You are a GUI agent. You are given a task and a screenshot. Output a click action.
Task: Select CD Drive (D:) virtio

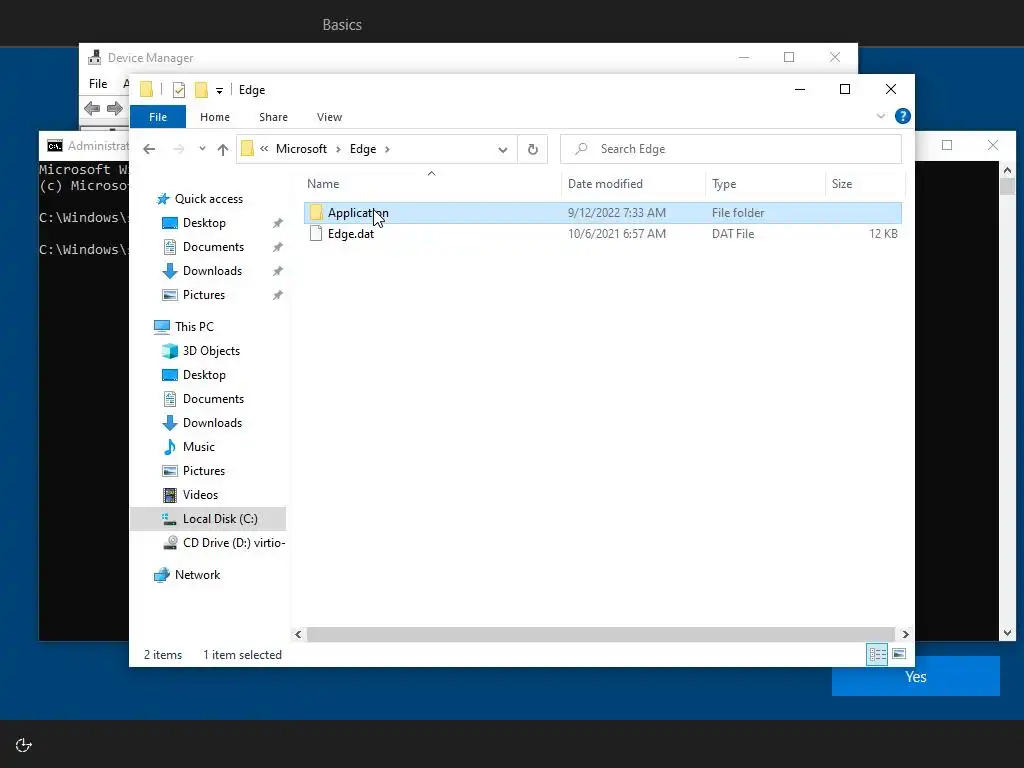coord(234,543)
